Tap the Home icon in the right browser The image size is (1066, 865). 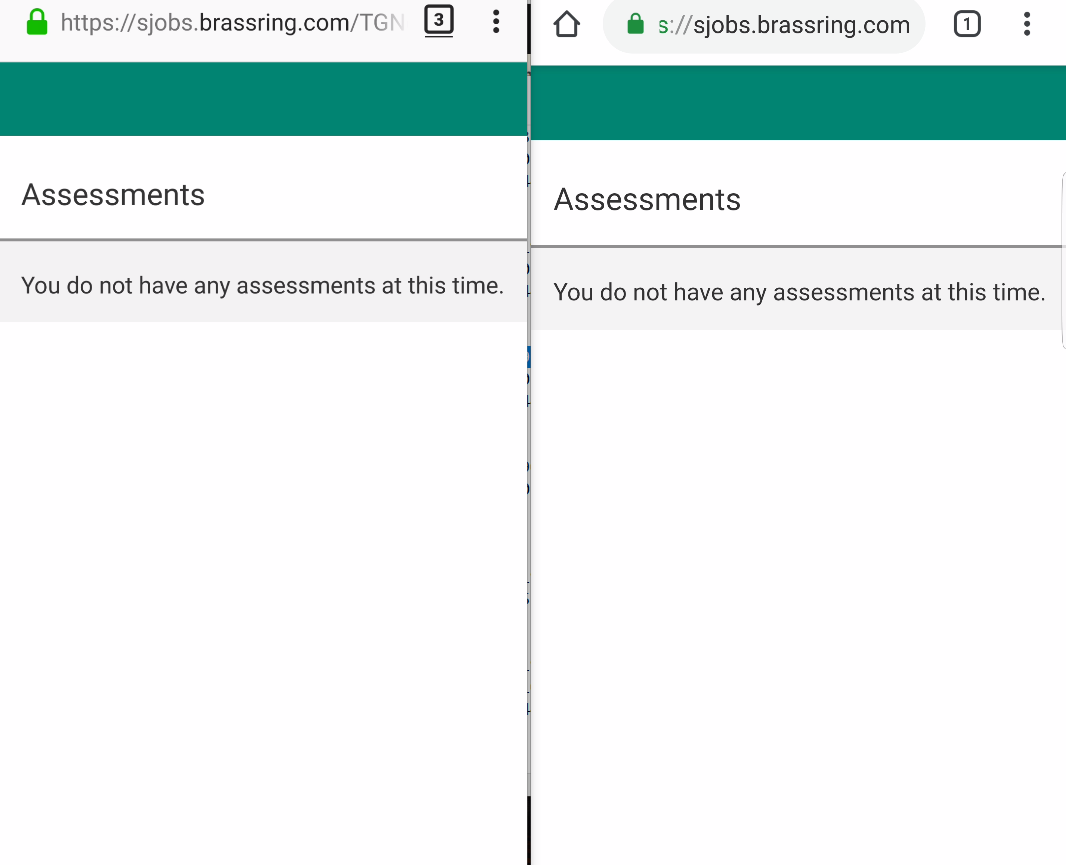[566, 24]
